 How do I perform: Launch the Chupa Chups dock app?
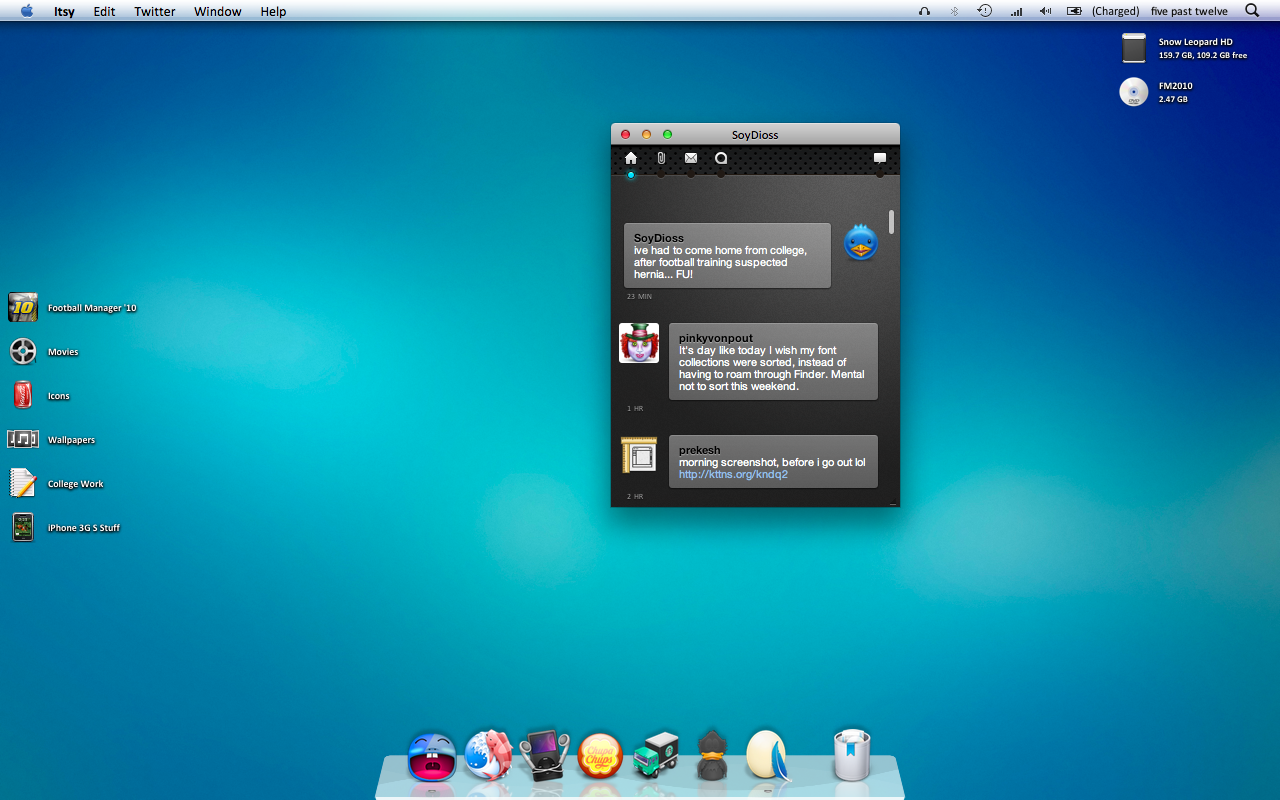tap(600, 757)
